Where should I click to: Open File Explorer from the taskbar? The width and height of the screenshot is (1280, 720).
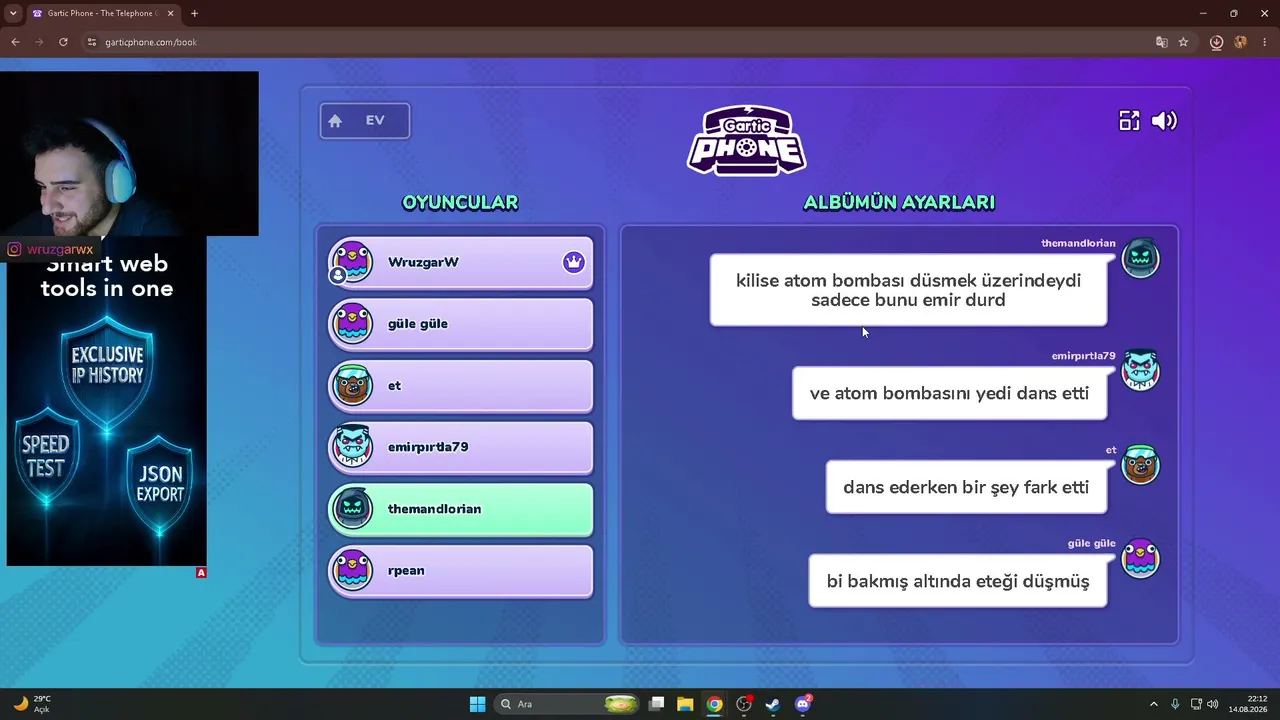pyautogui.click(x=685, y=704)
